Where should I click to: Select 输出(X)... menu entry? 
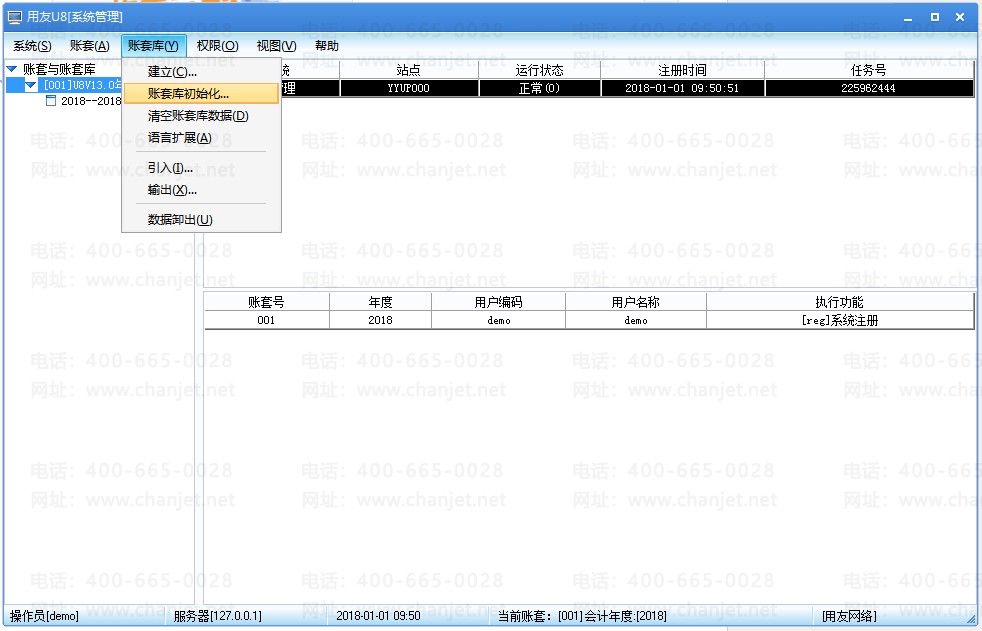(202, 190)
